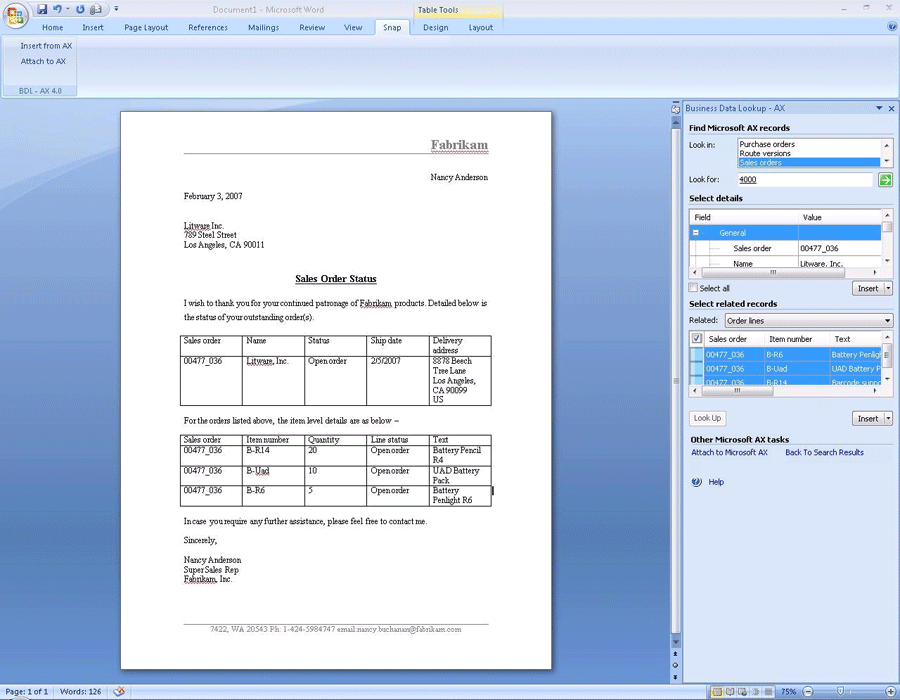Toggle selection of the B-R6 record row

tap(697, 355)
